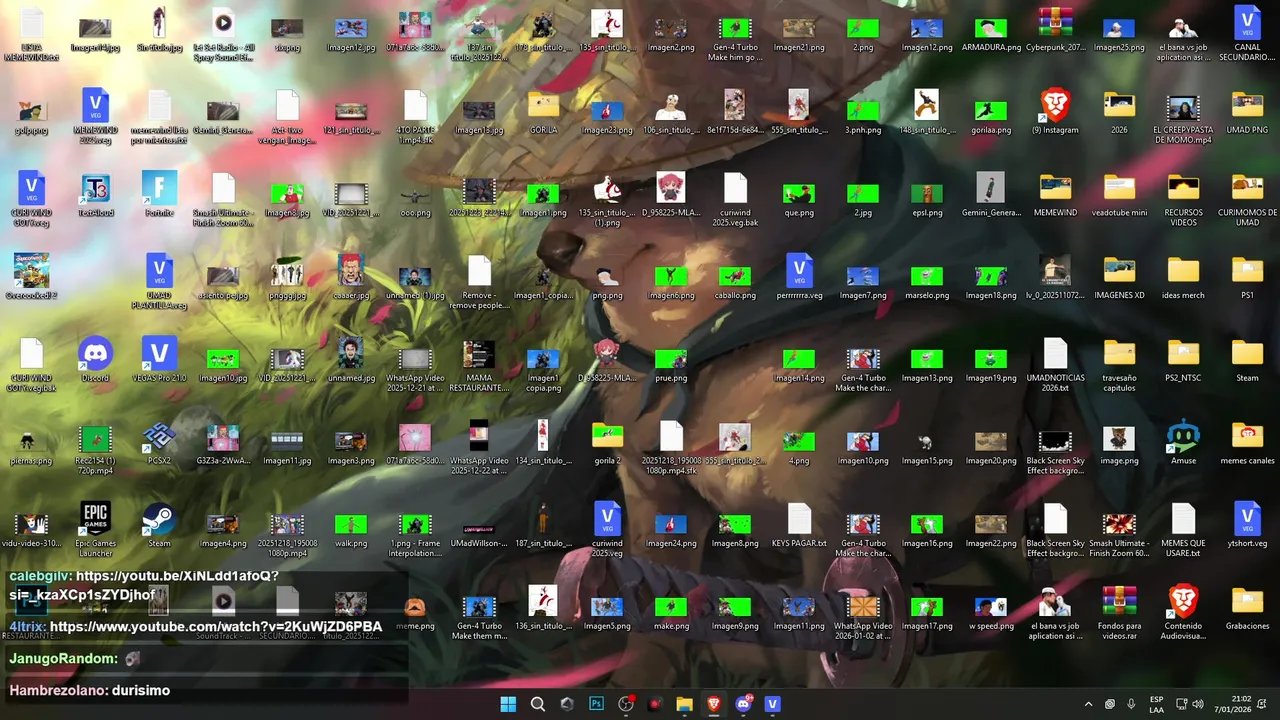Select the travesaño capitulos folder
Viewport: 1280px width, 720px height.
(1119, 365)
